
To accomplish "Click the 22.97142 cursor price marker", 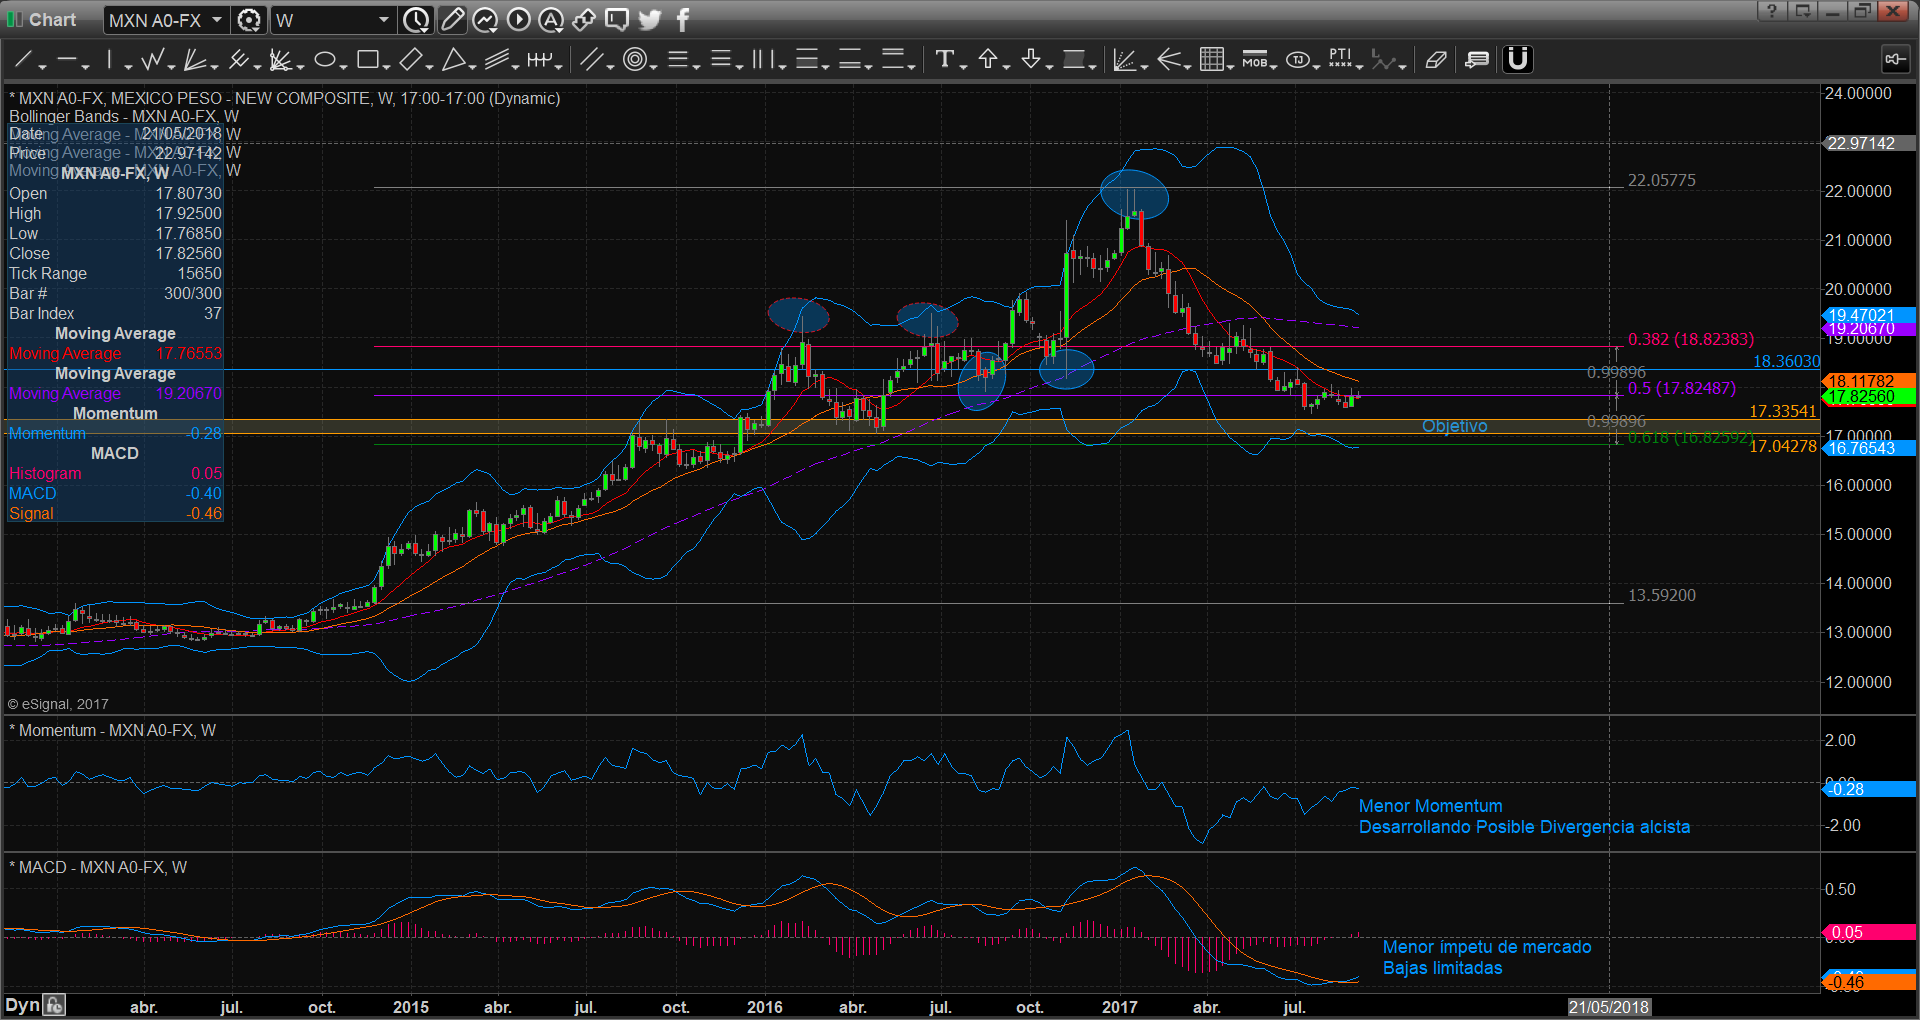I will pyautogui.click(x=1868, y=143).
